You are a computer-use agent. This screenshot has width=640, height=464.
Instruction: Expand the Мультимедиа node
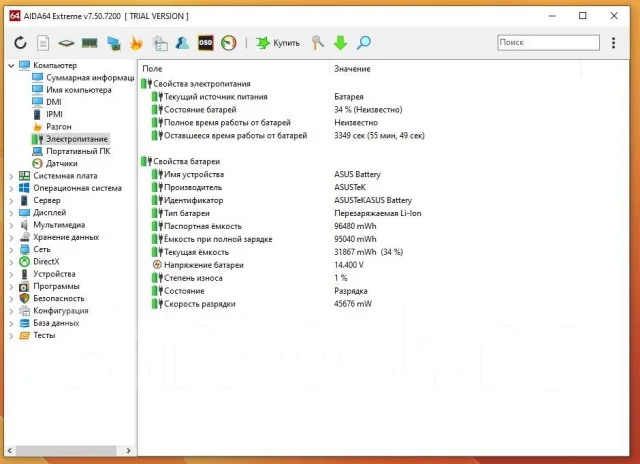pyautogui.click(x=11, y=225)
